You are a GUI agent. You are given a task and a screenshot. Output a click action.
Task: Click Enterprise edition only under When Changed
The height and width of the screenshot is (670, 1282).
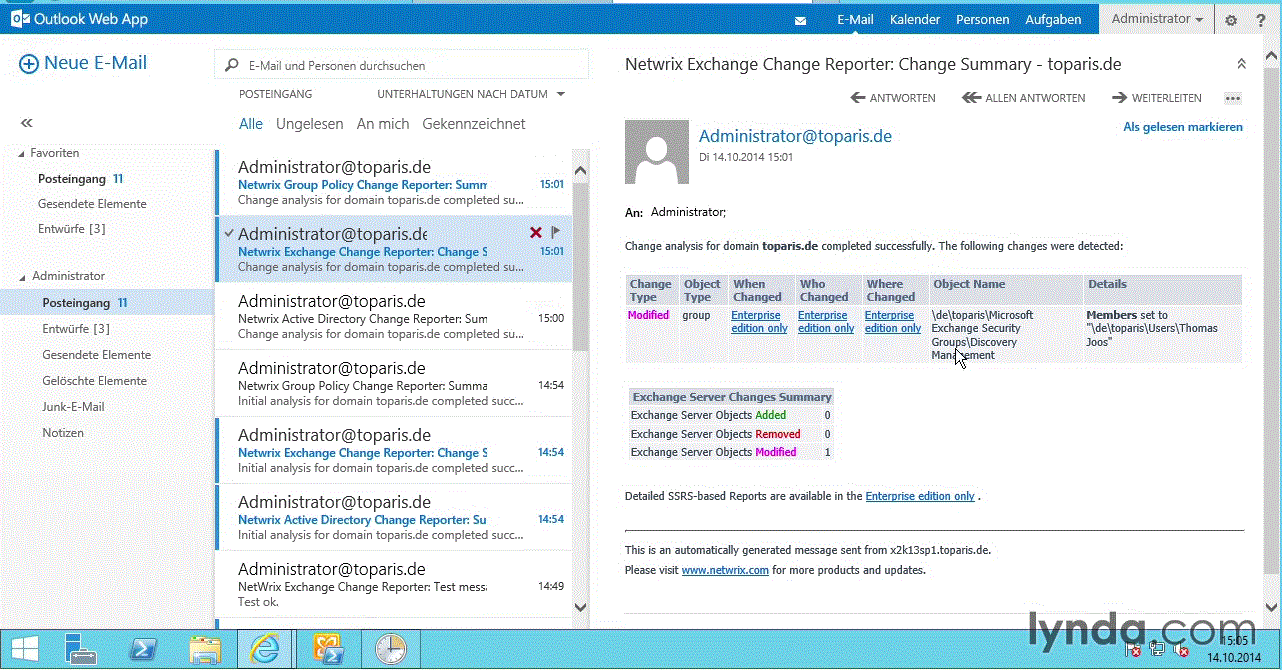coord(759,322)
